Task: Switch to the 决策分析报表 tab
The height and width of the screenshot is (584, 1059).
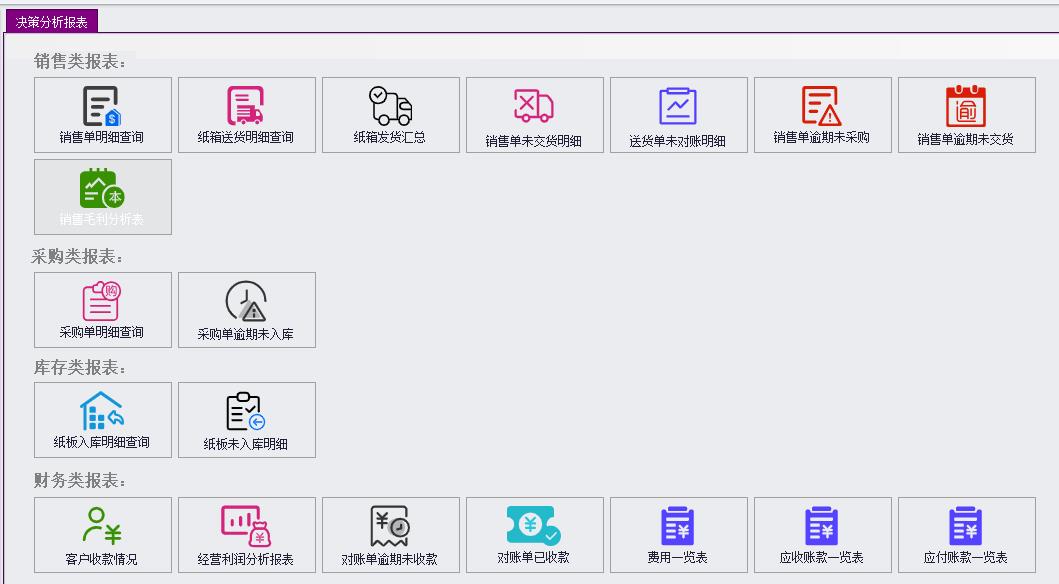Action: click(x=47, y=18)
